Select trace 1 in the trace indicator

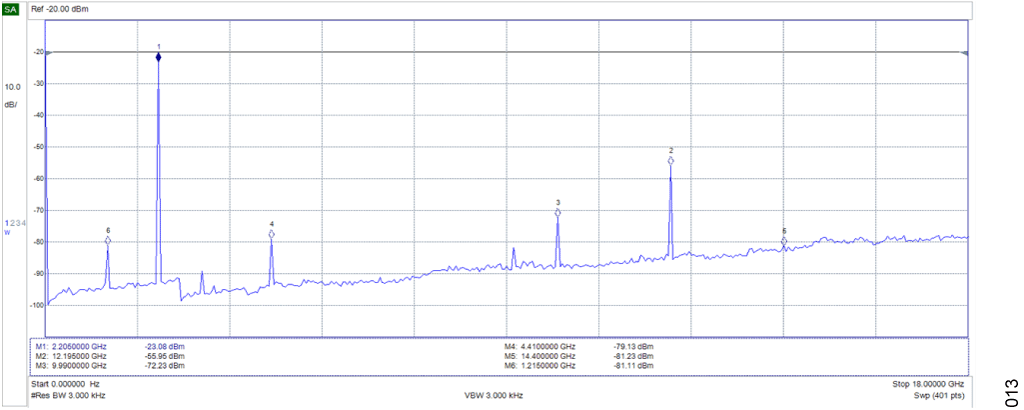[5, 222]
